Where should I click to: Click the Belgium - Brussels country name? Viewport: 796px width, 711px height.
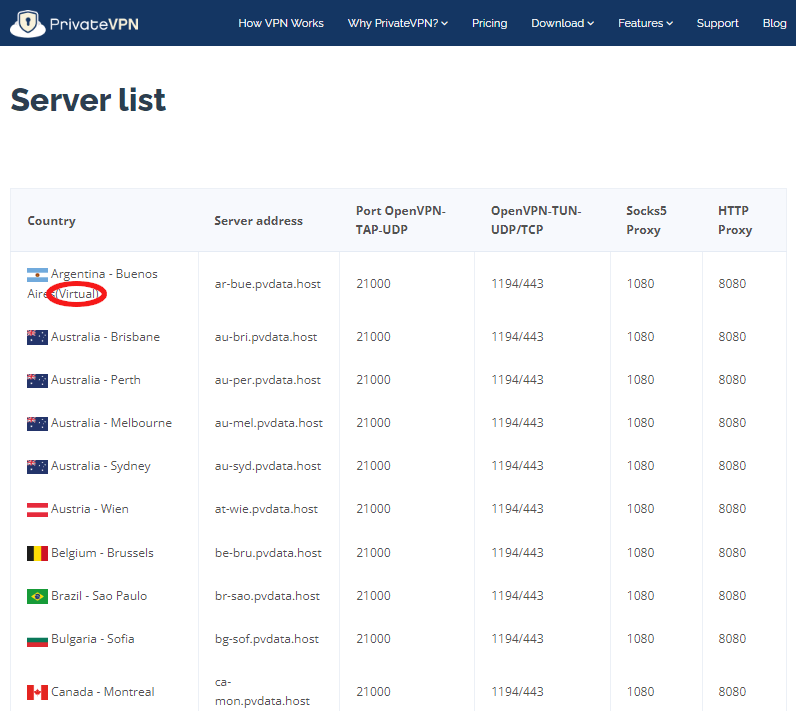pos(102,553)
